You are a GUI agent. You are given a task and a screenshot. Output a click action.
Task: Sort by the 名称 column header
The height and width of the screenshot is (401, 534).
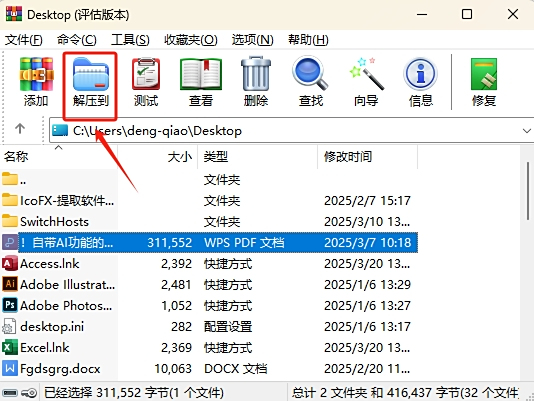point(59,156)
